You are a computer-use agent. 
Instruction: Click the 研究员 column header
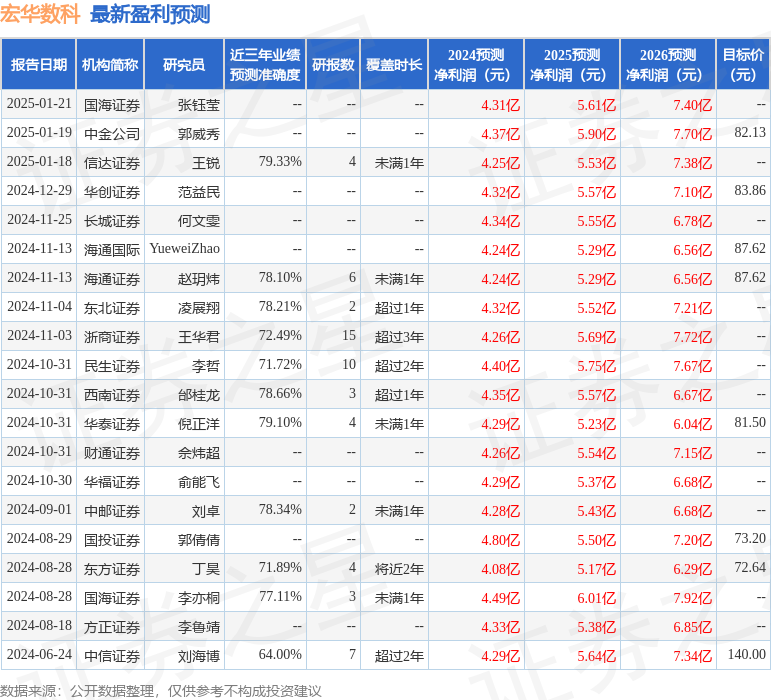click(x=184, y=65)
